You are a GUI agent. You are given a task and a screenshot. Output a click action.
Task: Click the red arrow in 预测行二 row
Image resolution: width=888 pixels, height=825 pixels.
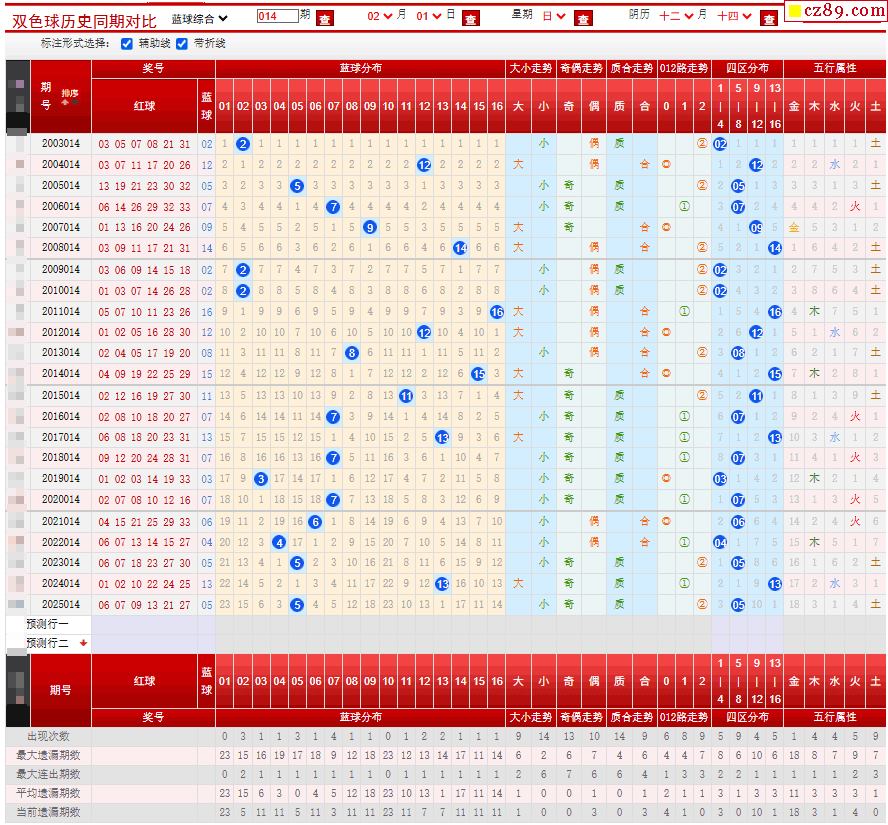(83, 643)
